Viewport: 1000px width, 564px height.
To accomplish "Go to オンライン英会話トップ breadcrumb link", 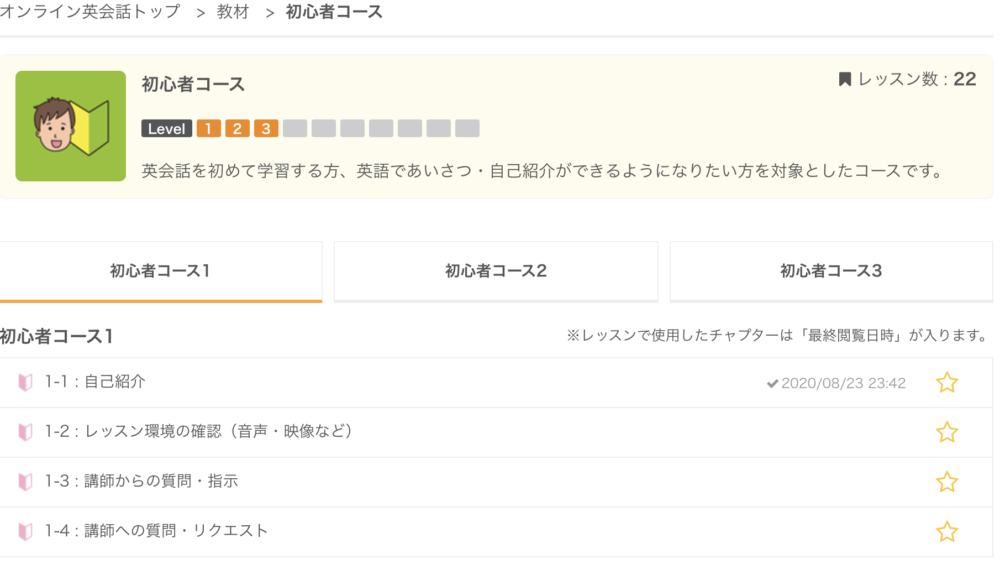I will tap(91, 11).
